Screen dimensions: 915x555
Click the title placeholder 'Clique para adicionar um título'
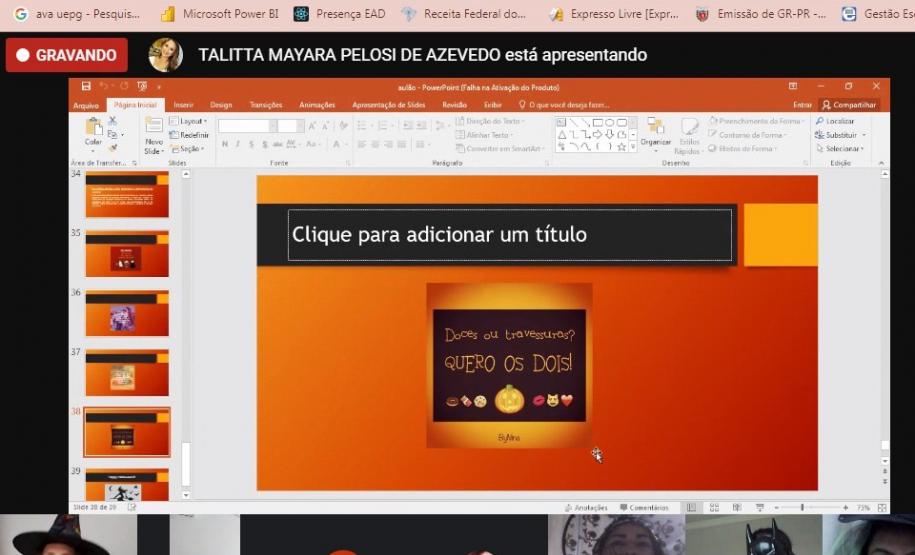pyautogui.click(x=509, y=235)
